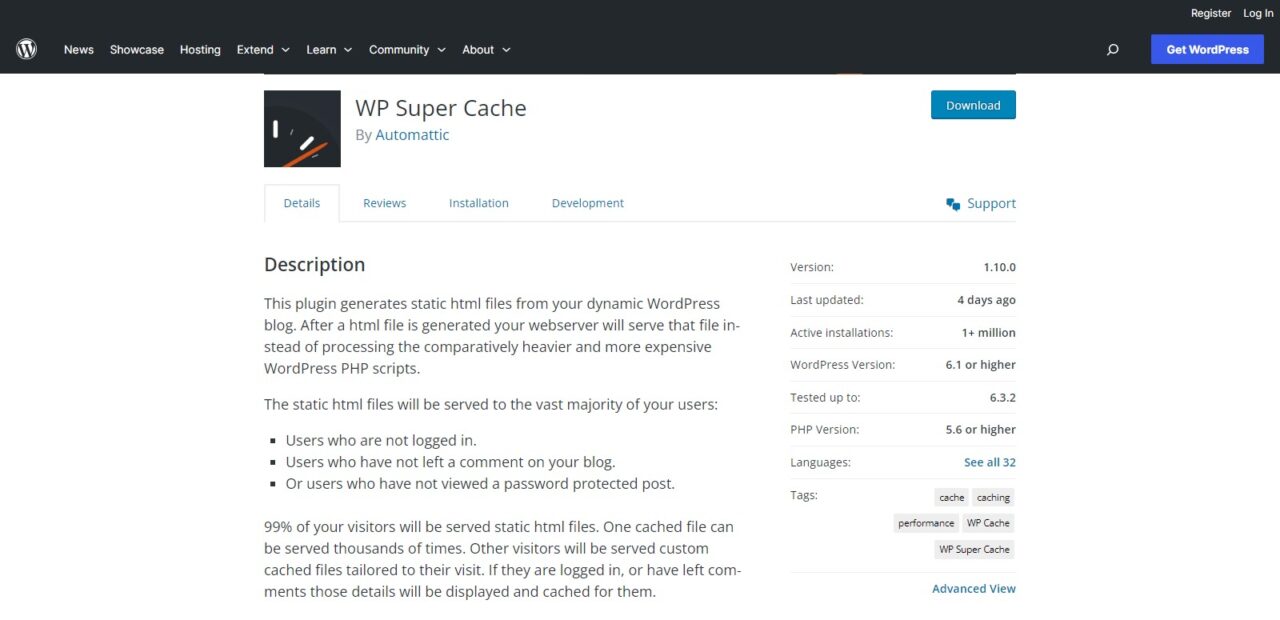Expand the Extend menu chevron
1280x620 pixels.
pyautogui.click(x=286, y=50)
